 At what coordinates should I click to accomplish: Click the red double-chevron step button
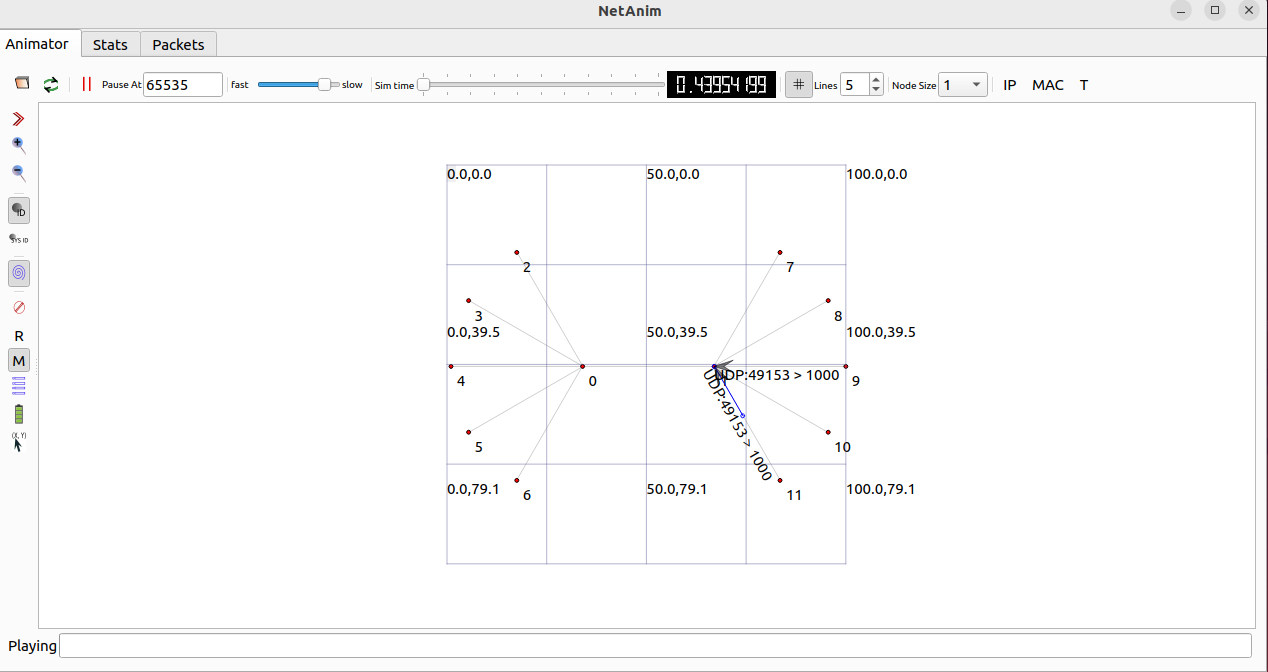pos(18,119)
